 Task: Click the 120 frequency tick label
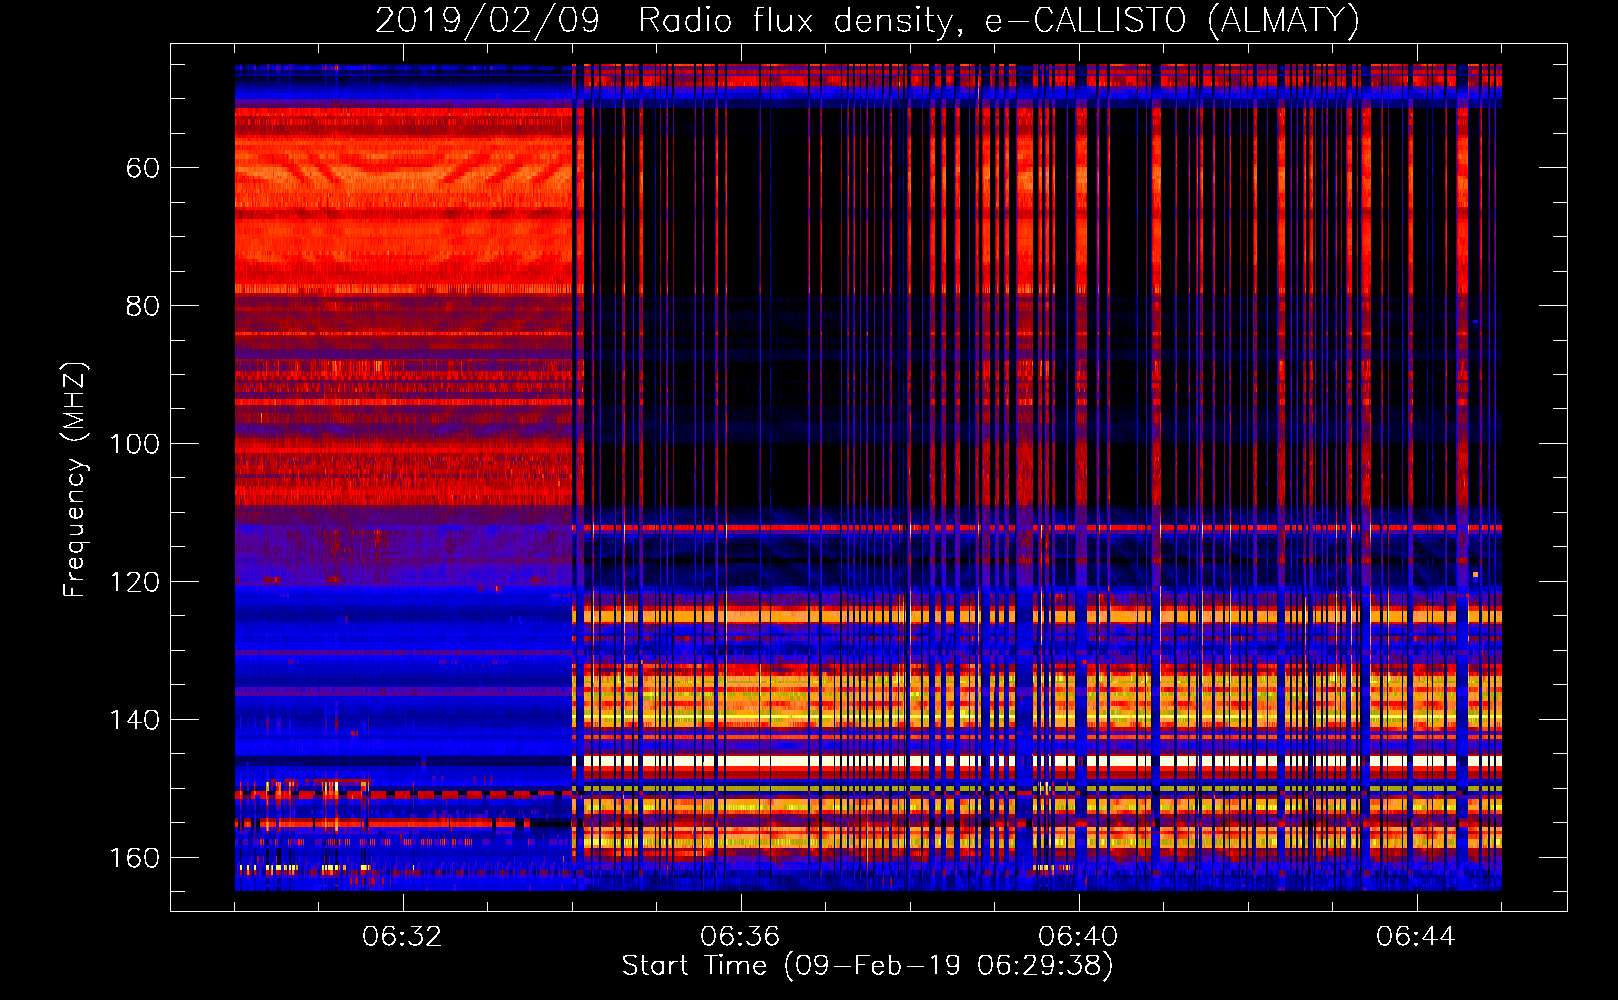point(134,582)
